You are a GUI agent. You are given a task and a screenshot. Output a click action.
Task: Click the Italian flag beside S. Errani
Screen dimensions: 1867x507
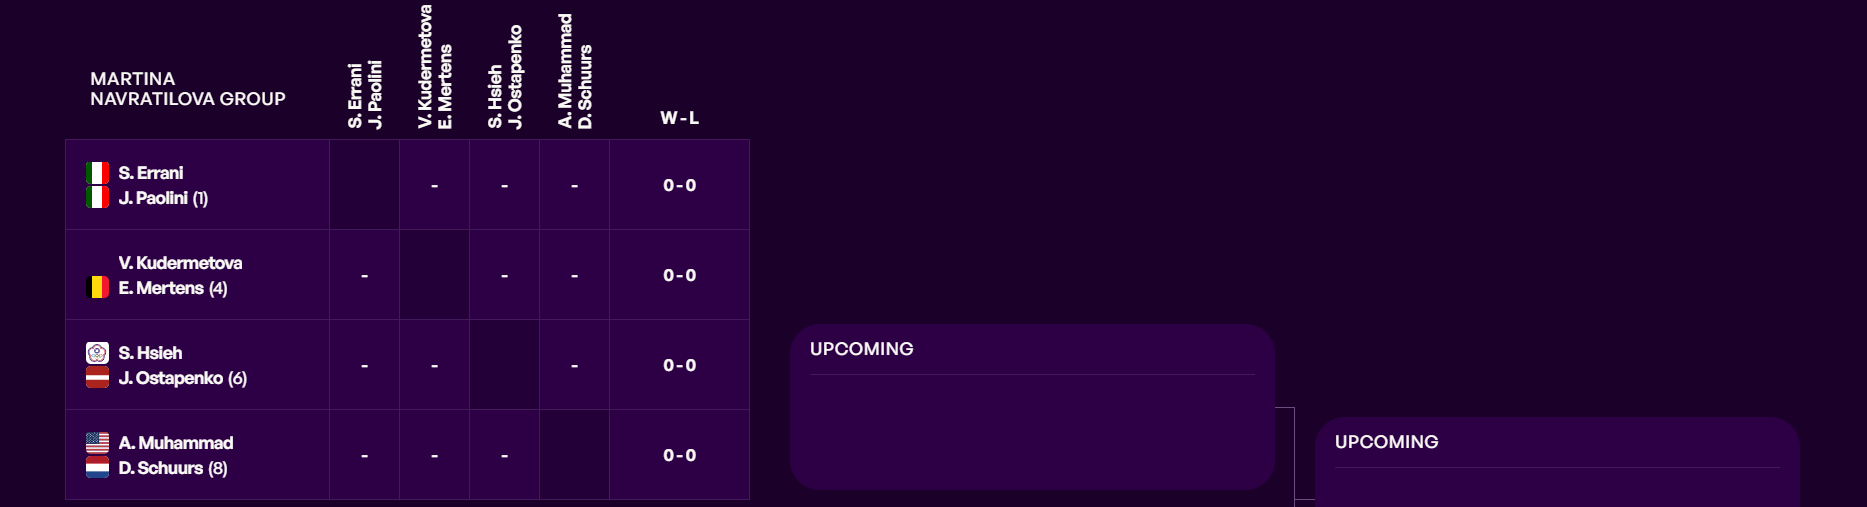(97, 173)
